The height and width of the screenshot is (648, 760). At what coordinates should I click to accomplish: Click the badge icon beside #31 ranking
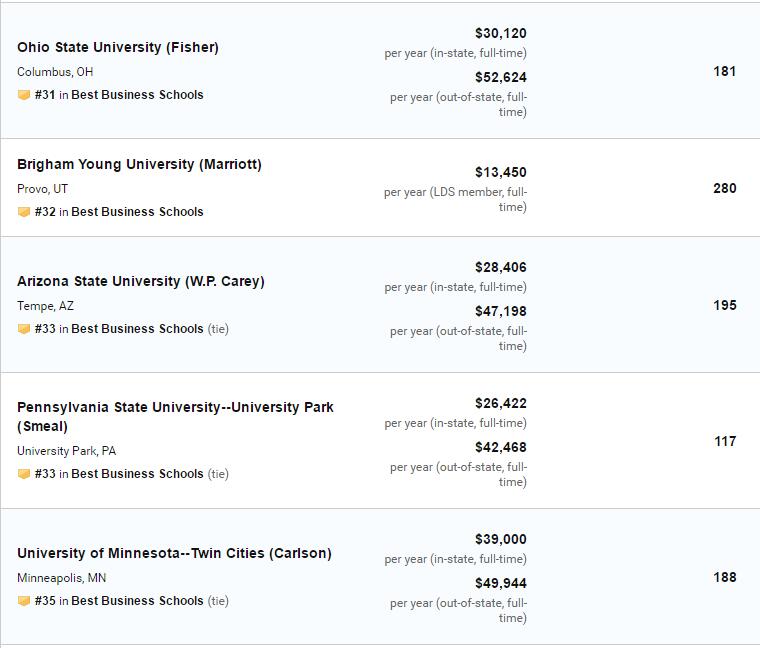[x=24, y=95]
